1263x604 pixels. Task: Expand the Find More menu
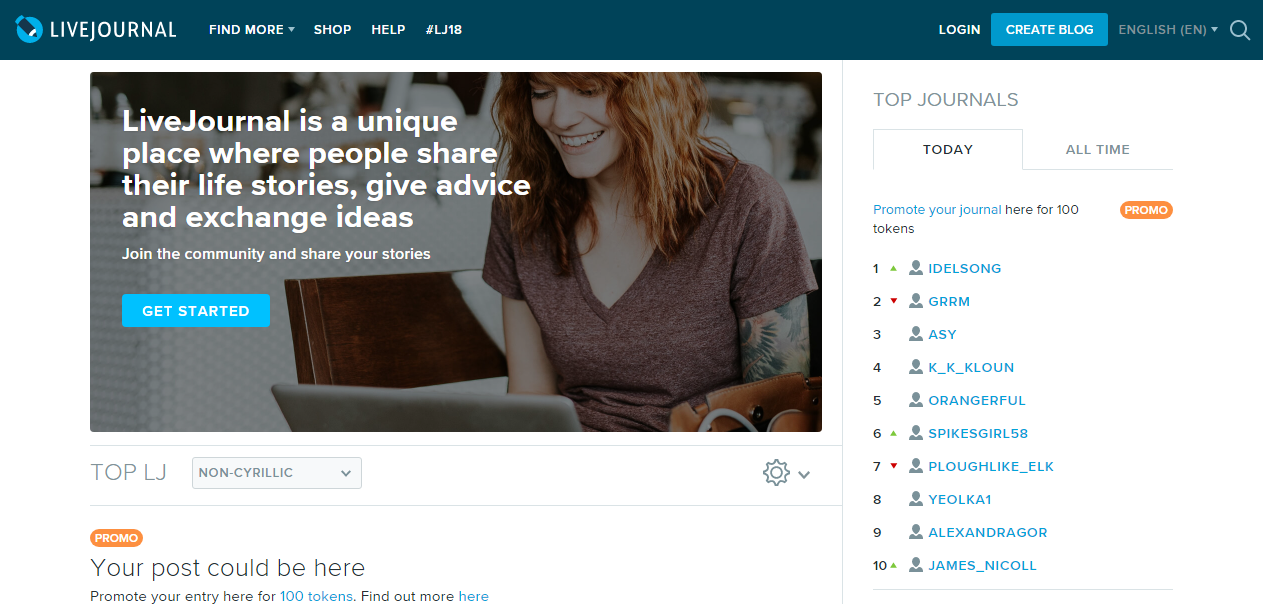click(x=251, y=30)
